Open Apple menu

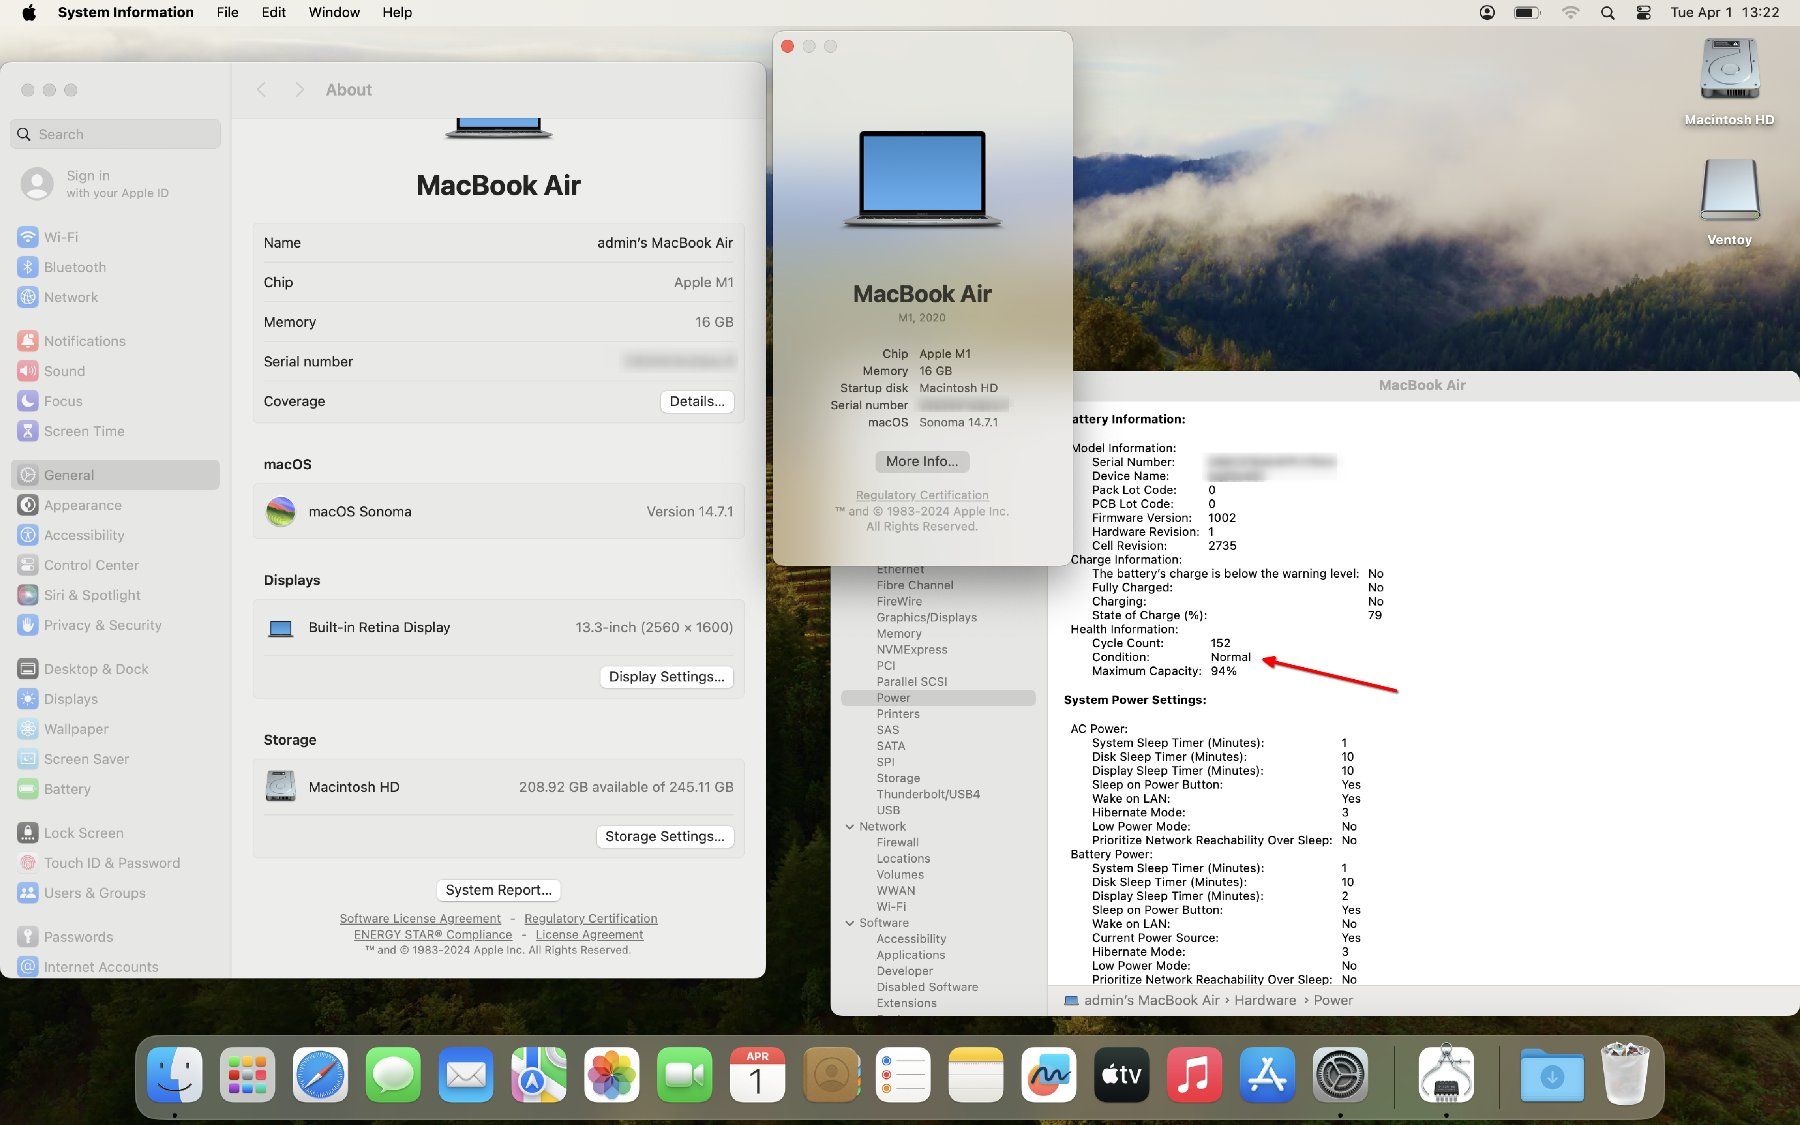pos(29,13)
